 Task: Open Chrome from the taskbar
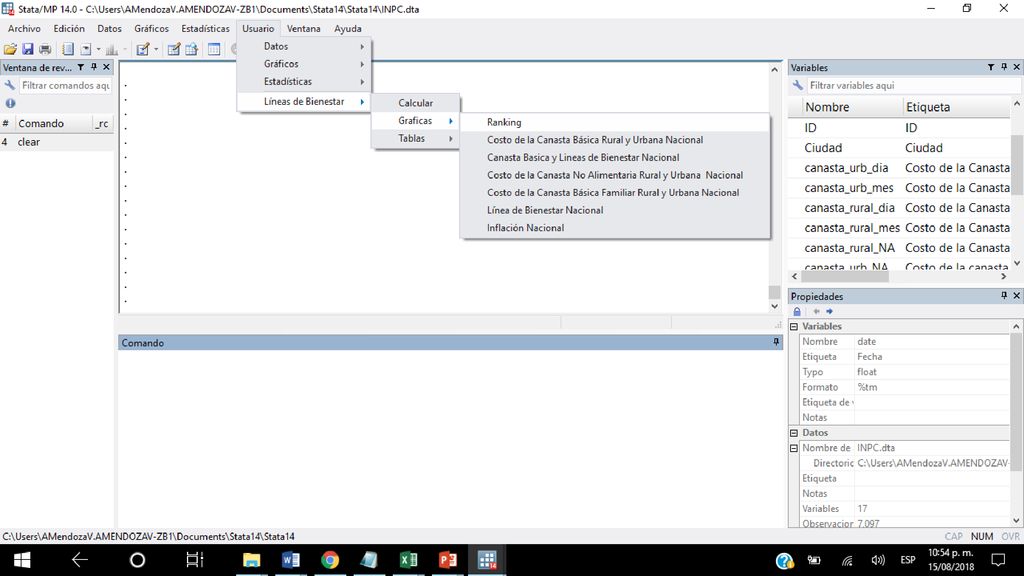click(330, 560)
